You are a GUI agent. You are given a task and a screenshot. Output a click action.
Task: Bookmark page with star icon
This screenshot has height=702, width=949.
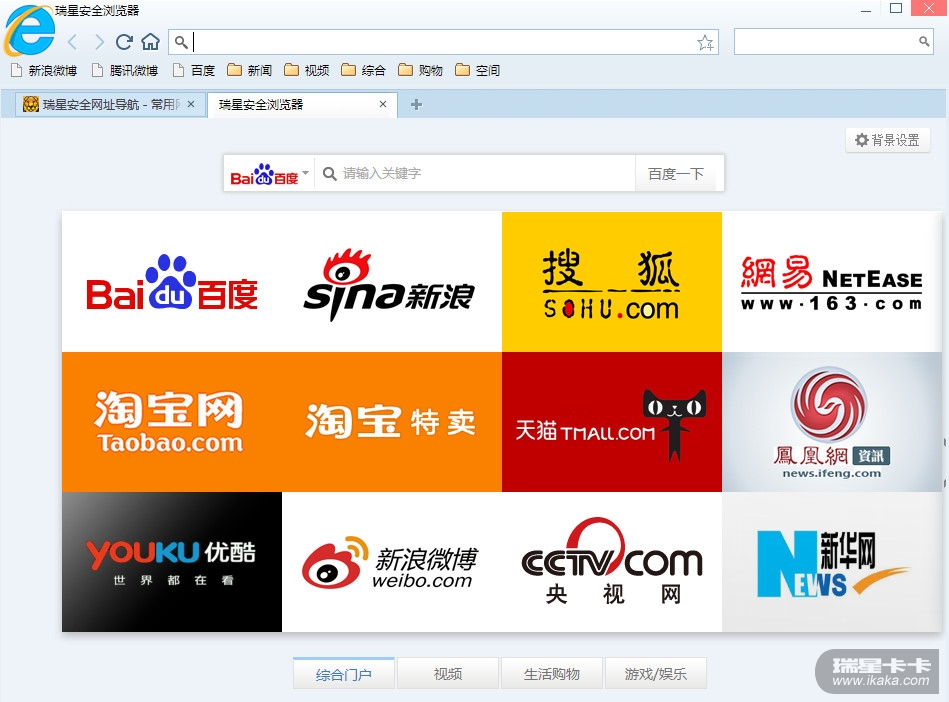pos(705,42)
